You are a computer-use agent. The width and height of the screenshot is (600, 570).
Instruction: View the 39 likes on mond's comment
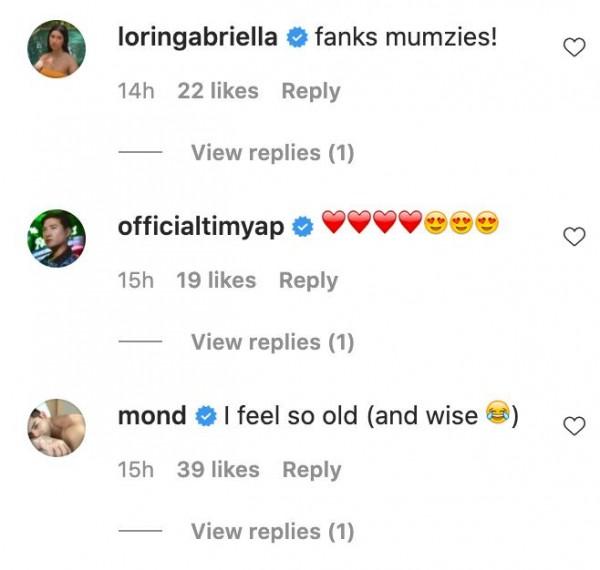tap(219, 470)
